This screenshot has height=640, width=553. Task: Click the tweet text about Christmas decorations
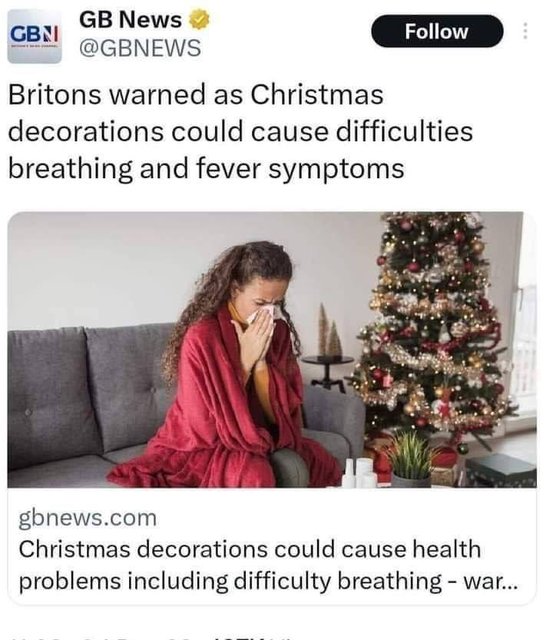pyautogui.click(x=240, y=131)
